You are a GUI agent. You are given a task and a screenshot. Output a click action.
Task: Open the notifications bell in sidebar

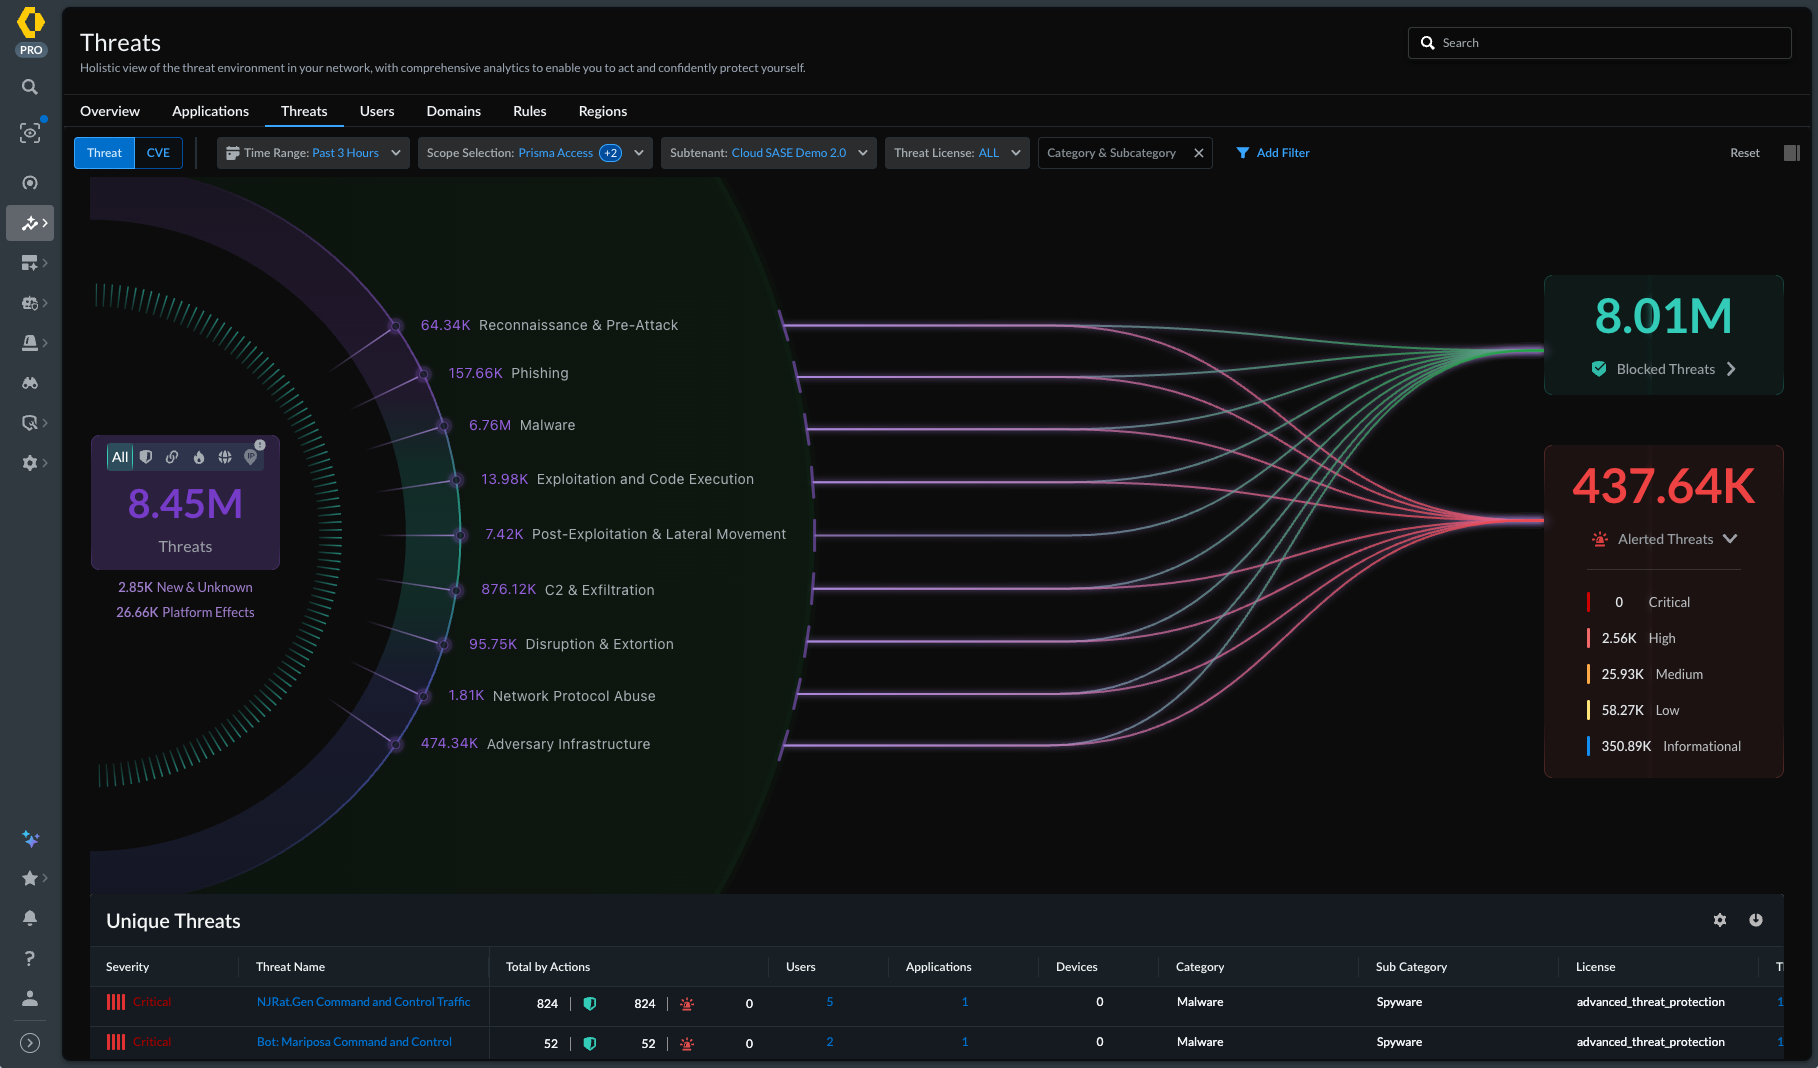(30, 918)
